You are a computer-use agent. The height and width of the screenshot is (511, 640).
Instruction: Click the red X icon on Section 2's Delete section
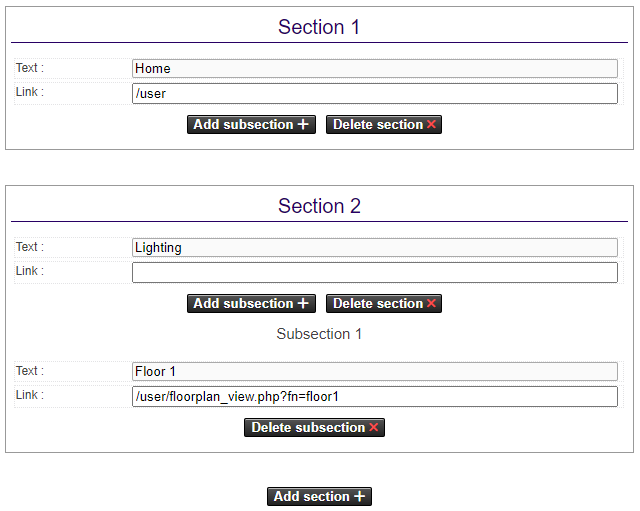[432, 304]
